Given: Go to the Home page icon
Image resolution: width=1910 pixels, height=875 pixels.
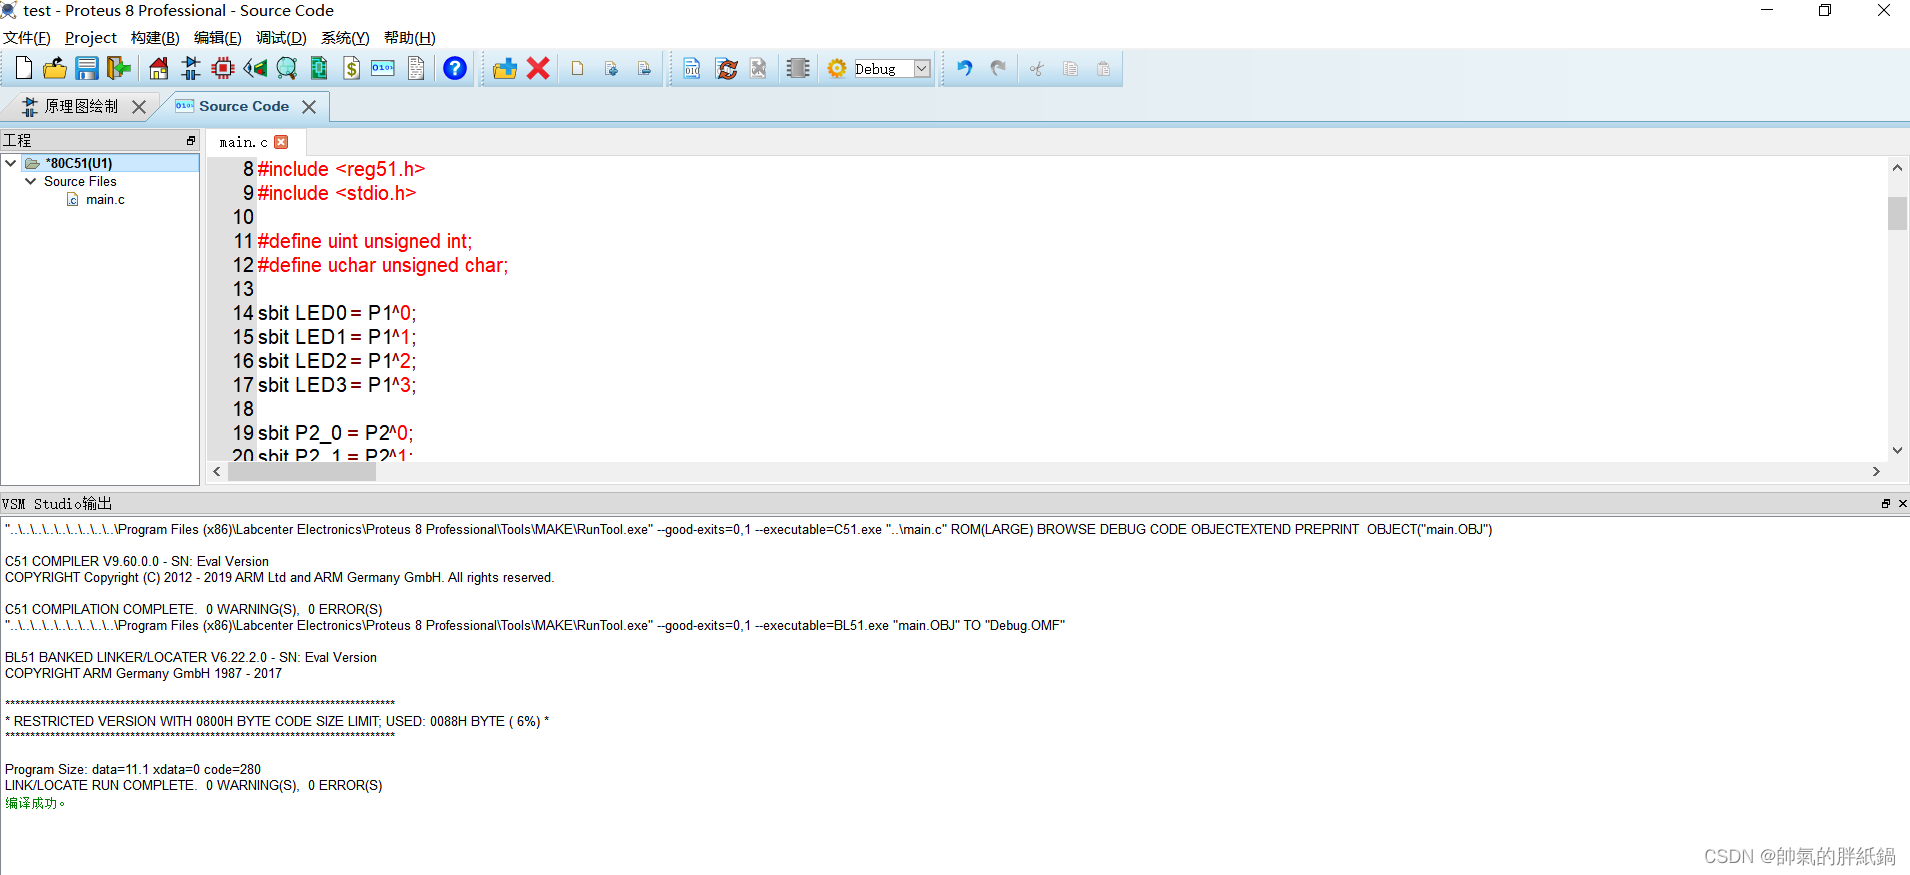Looking at the screenshot, I should tap(159, 68).
